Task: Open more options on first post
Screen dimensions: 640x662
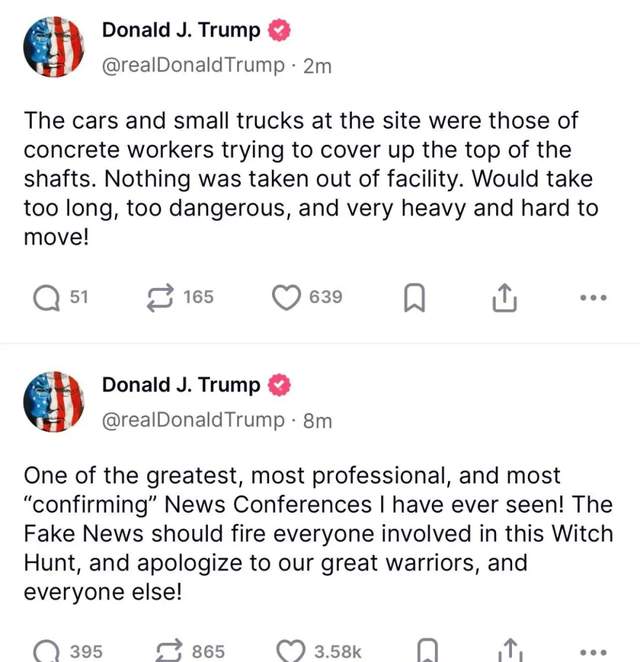Action: pos(592,298)
